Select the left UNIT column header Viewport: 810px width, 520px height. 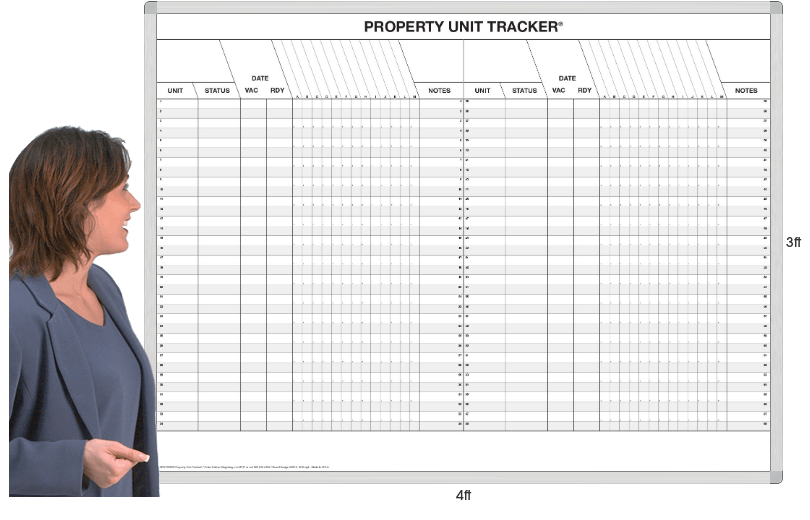click(x=175, y=91)
